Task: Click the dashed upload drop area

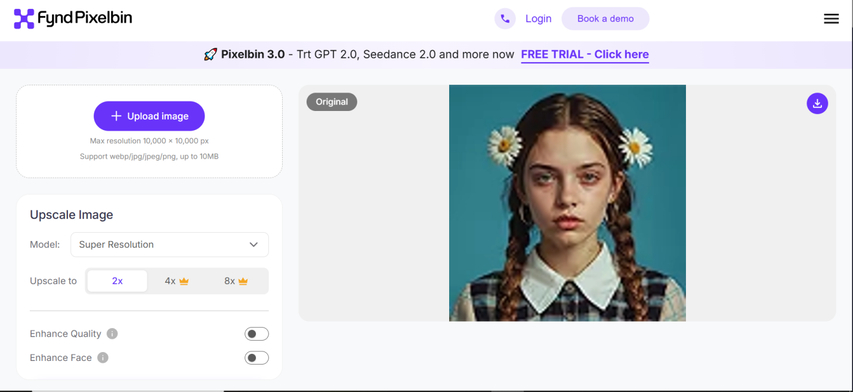Action: [x=149, y=131]
